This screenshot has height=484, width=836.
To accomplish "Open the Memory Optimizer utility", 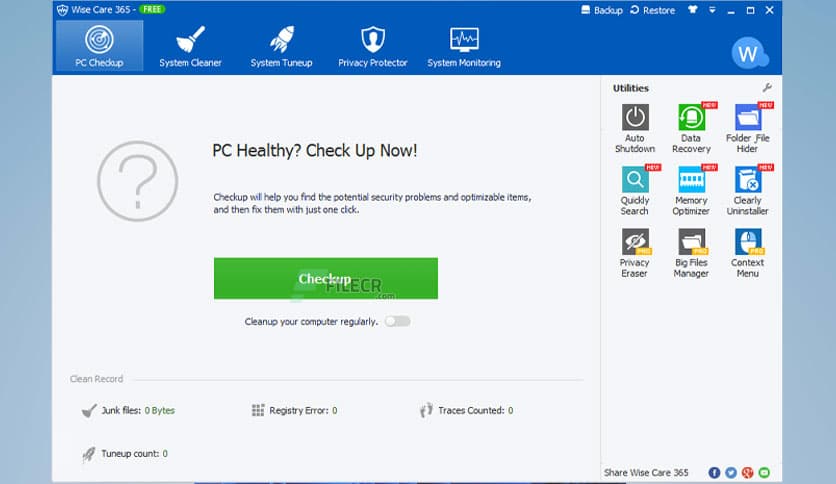I will point(692,190).
